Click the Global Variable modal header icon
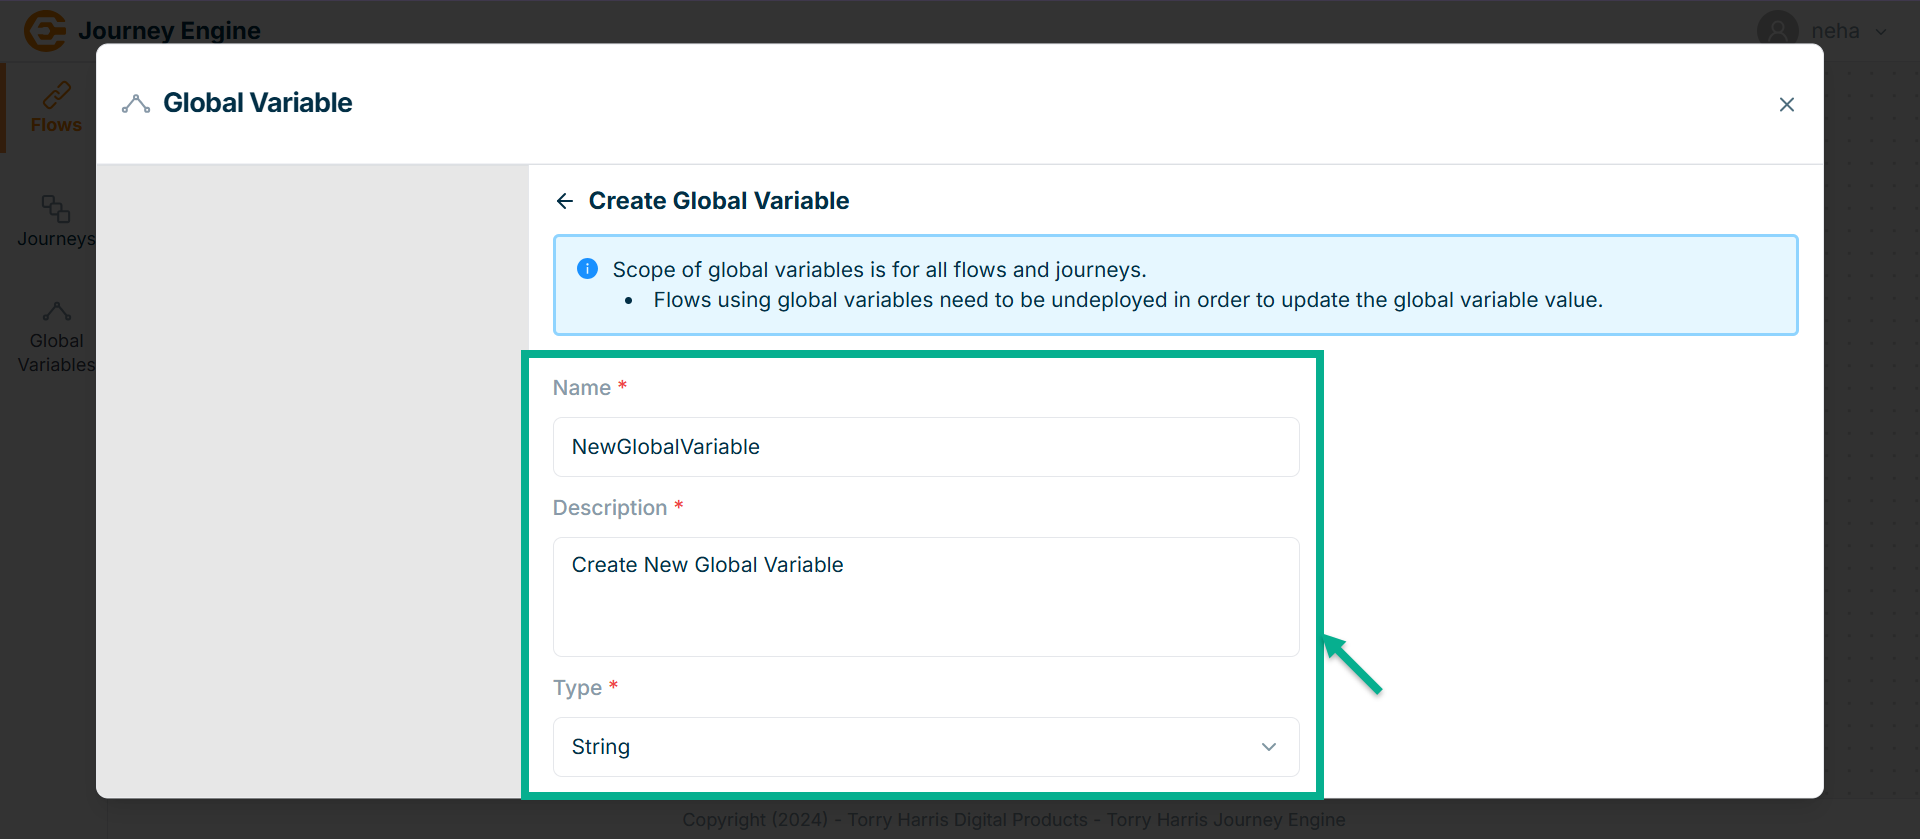 point(136,103)
